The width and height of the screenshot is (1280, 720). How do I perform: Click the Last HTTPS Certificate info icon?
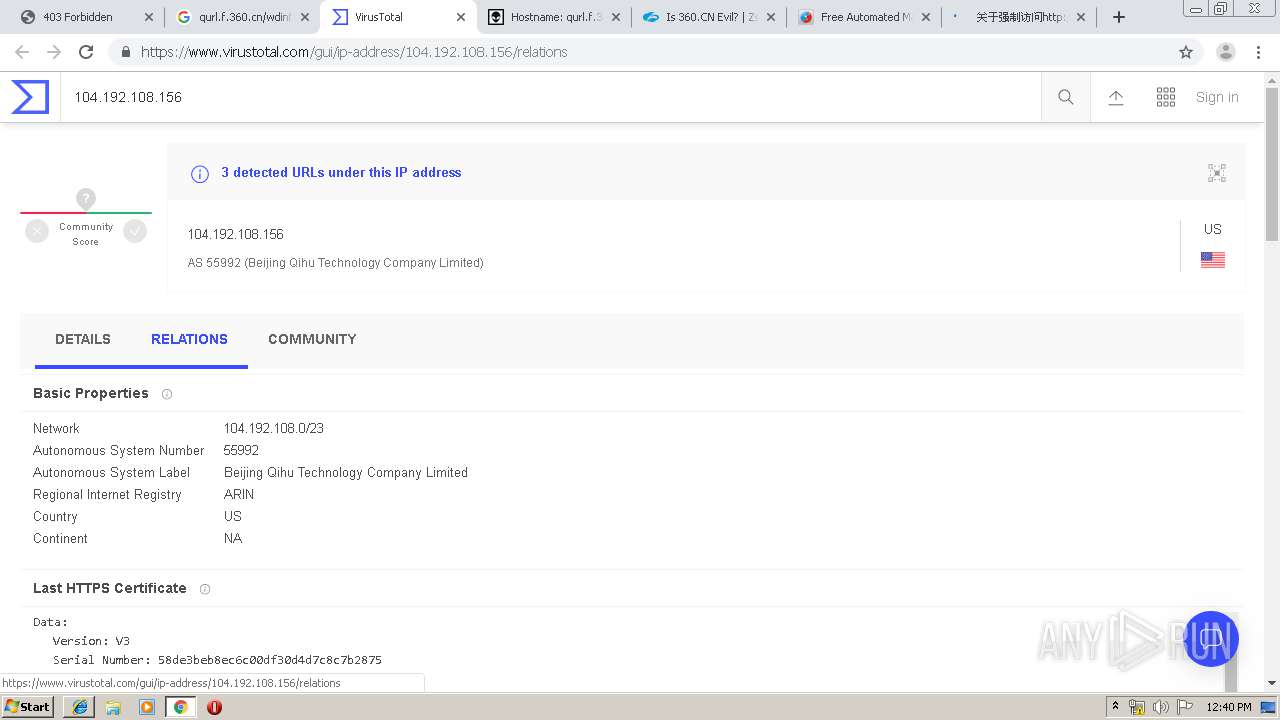coord(205,589)
